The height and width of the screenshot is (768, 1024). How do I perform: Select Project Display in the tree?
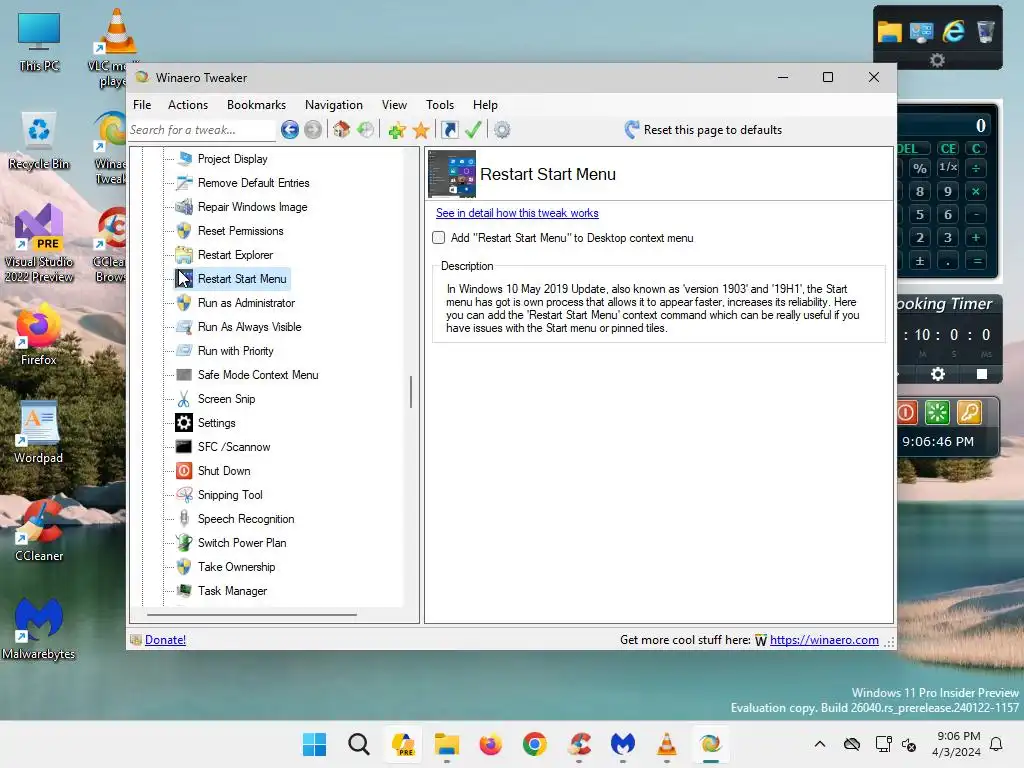click(232, 159)
